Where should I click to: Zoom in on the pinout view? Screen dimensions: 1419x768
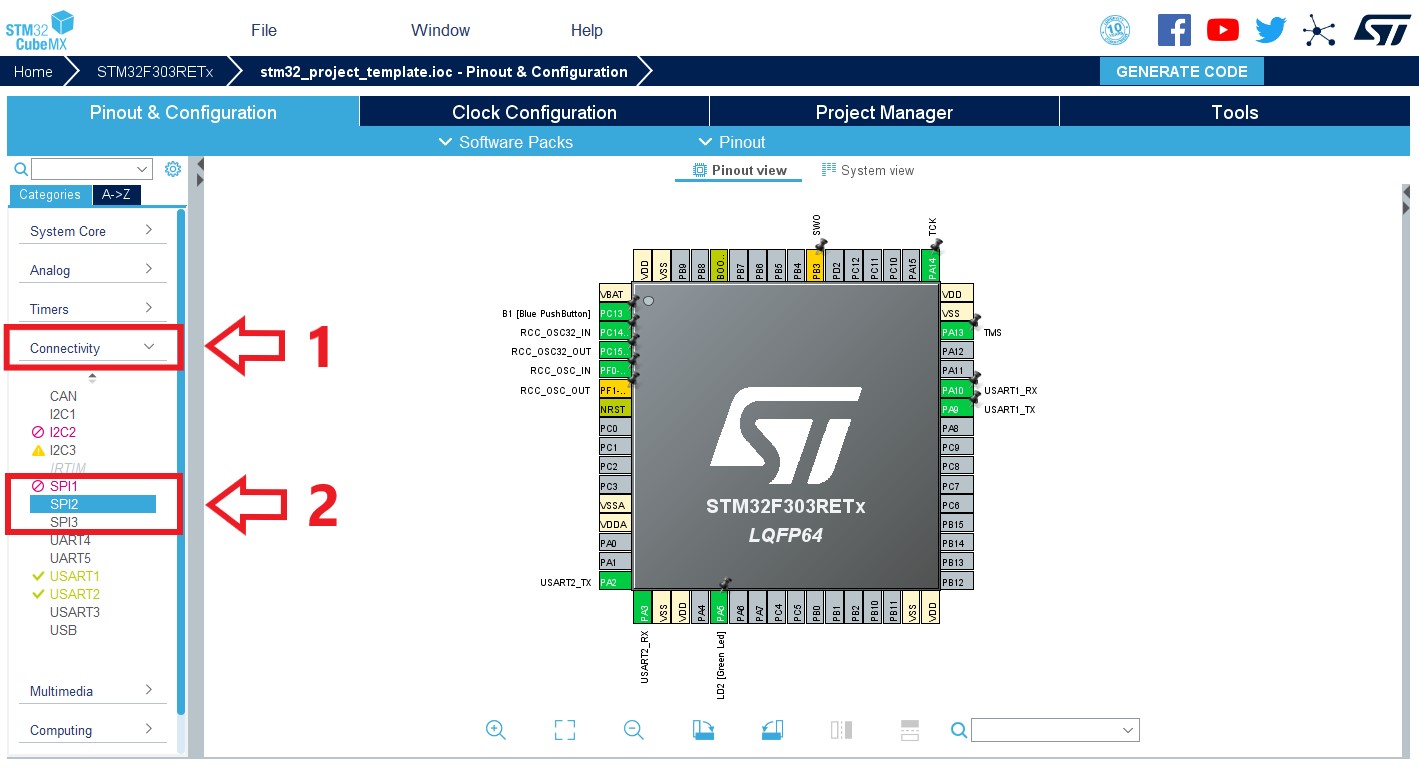[496, 730]
